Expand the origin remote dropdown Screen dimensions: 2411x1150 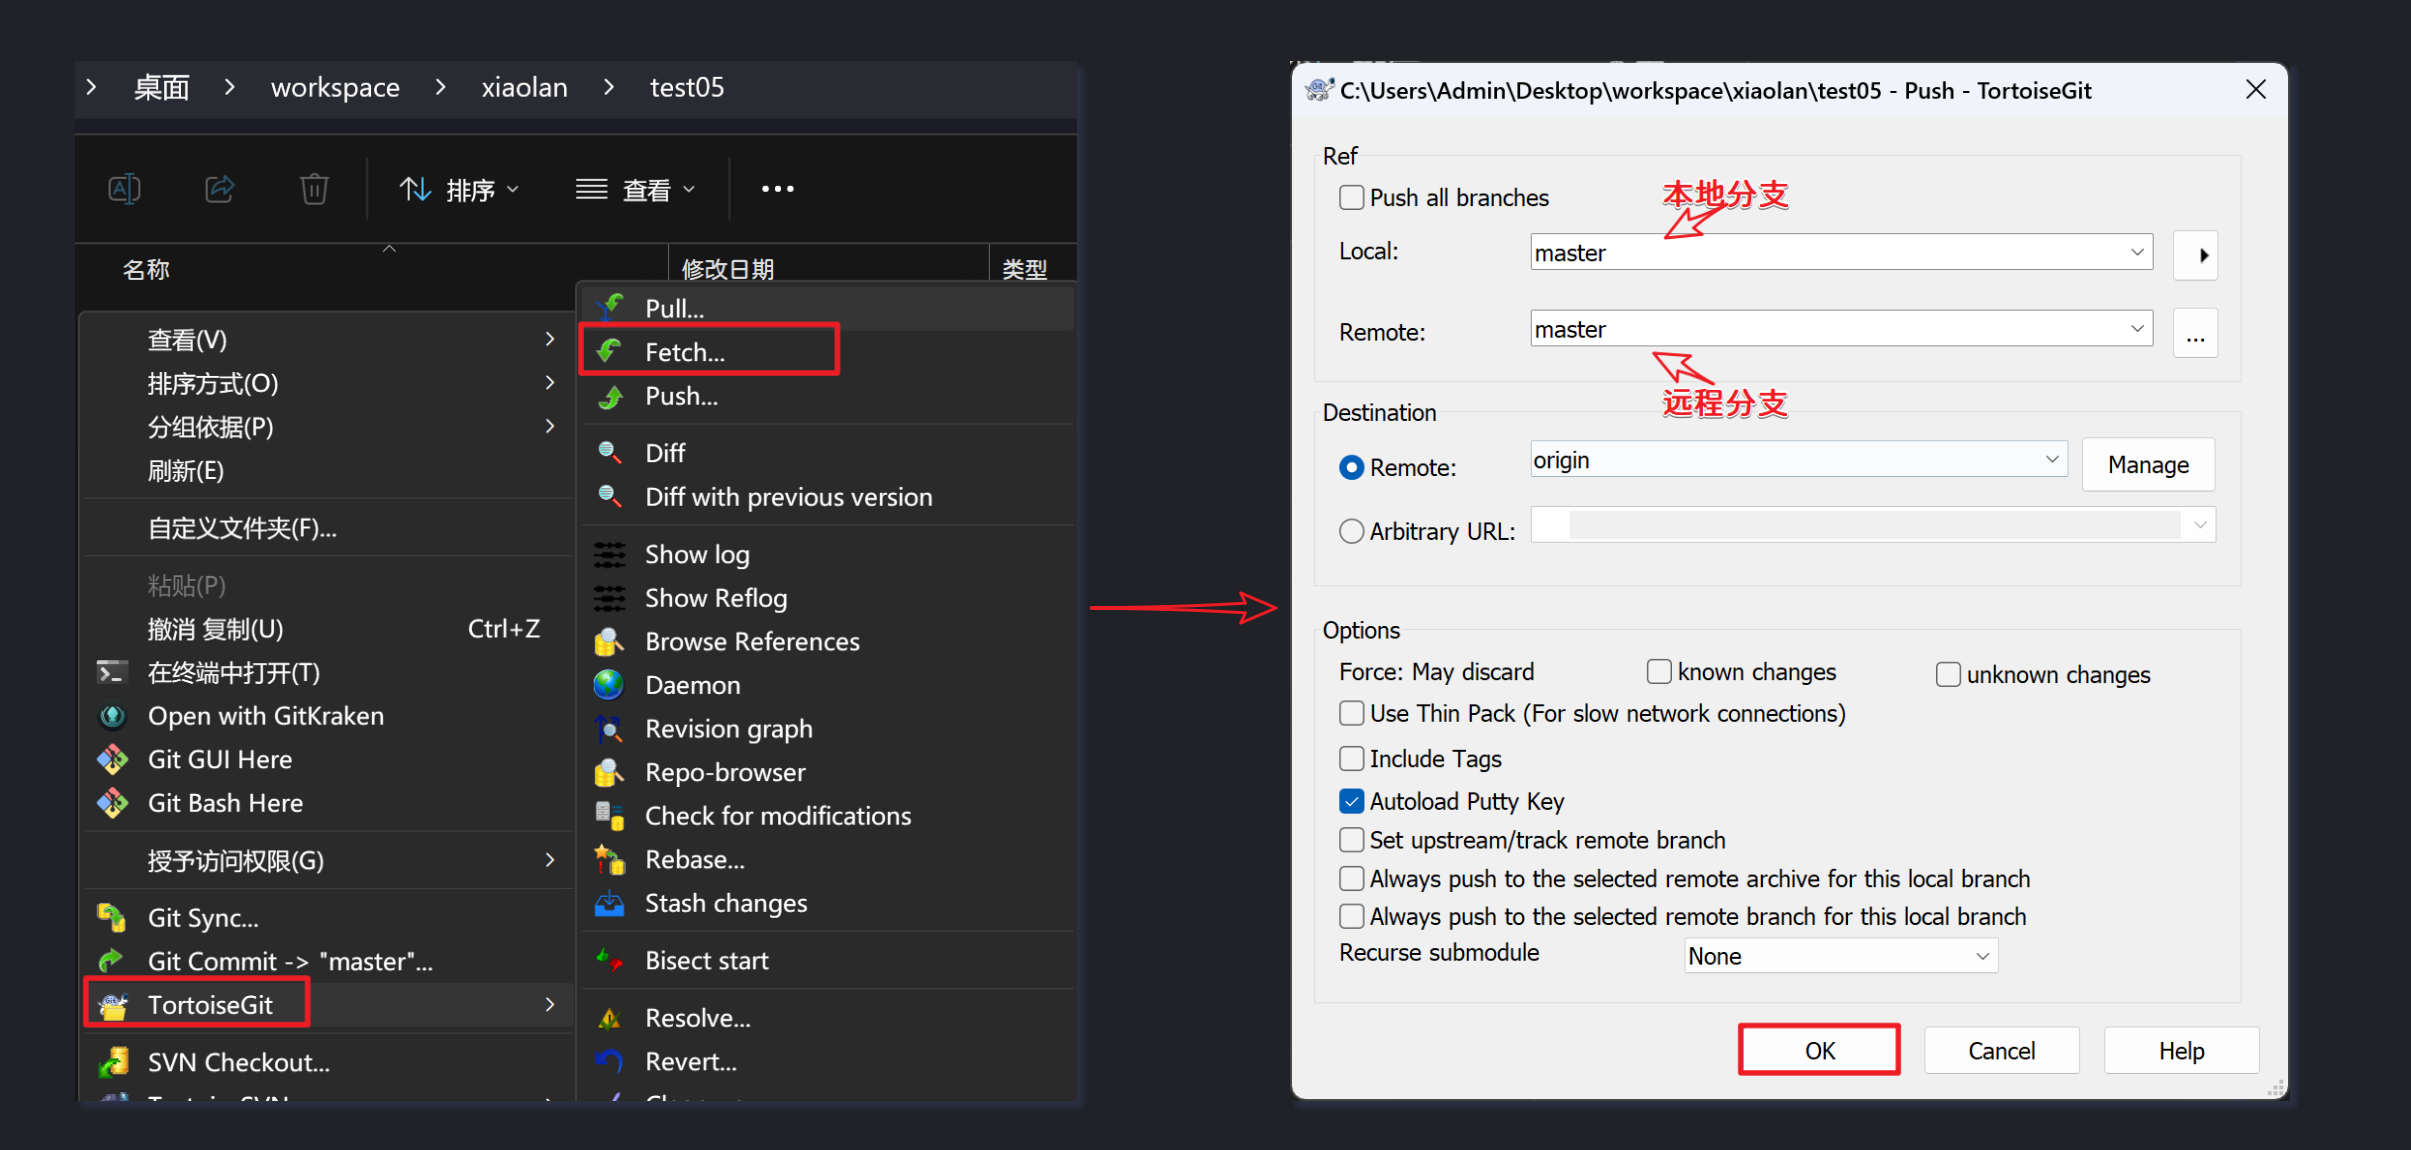click(2051, 460)
